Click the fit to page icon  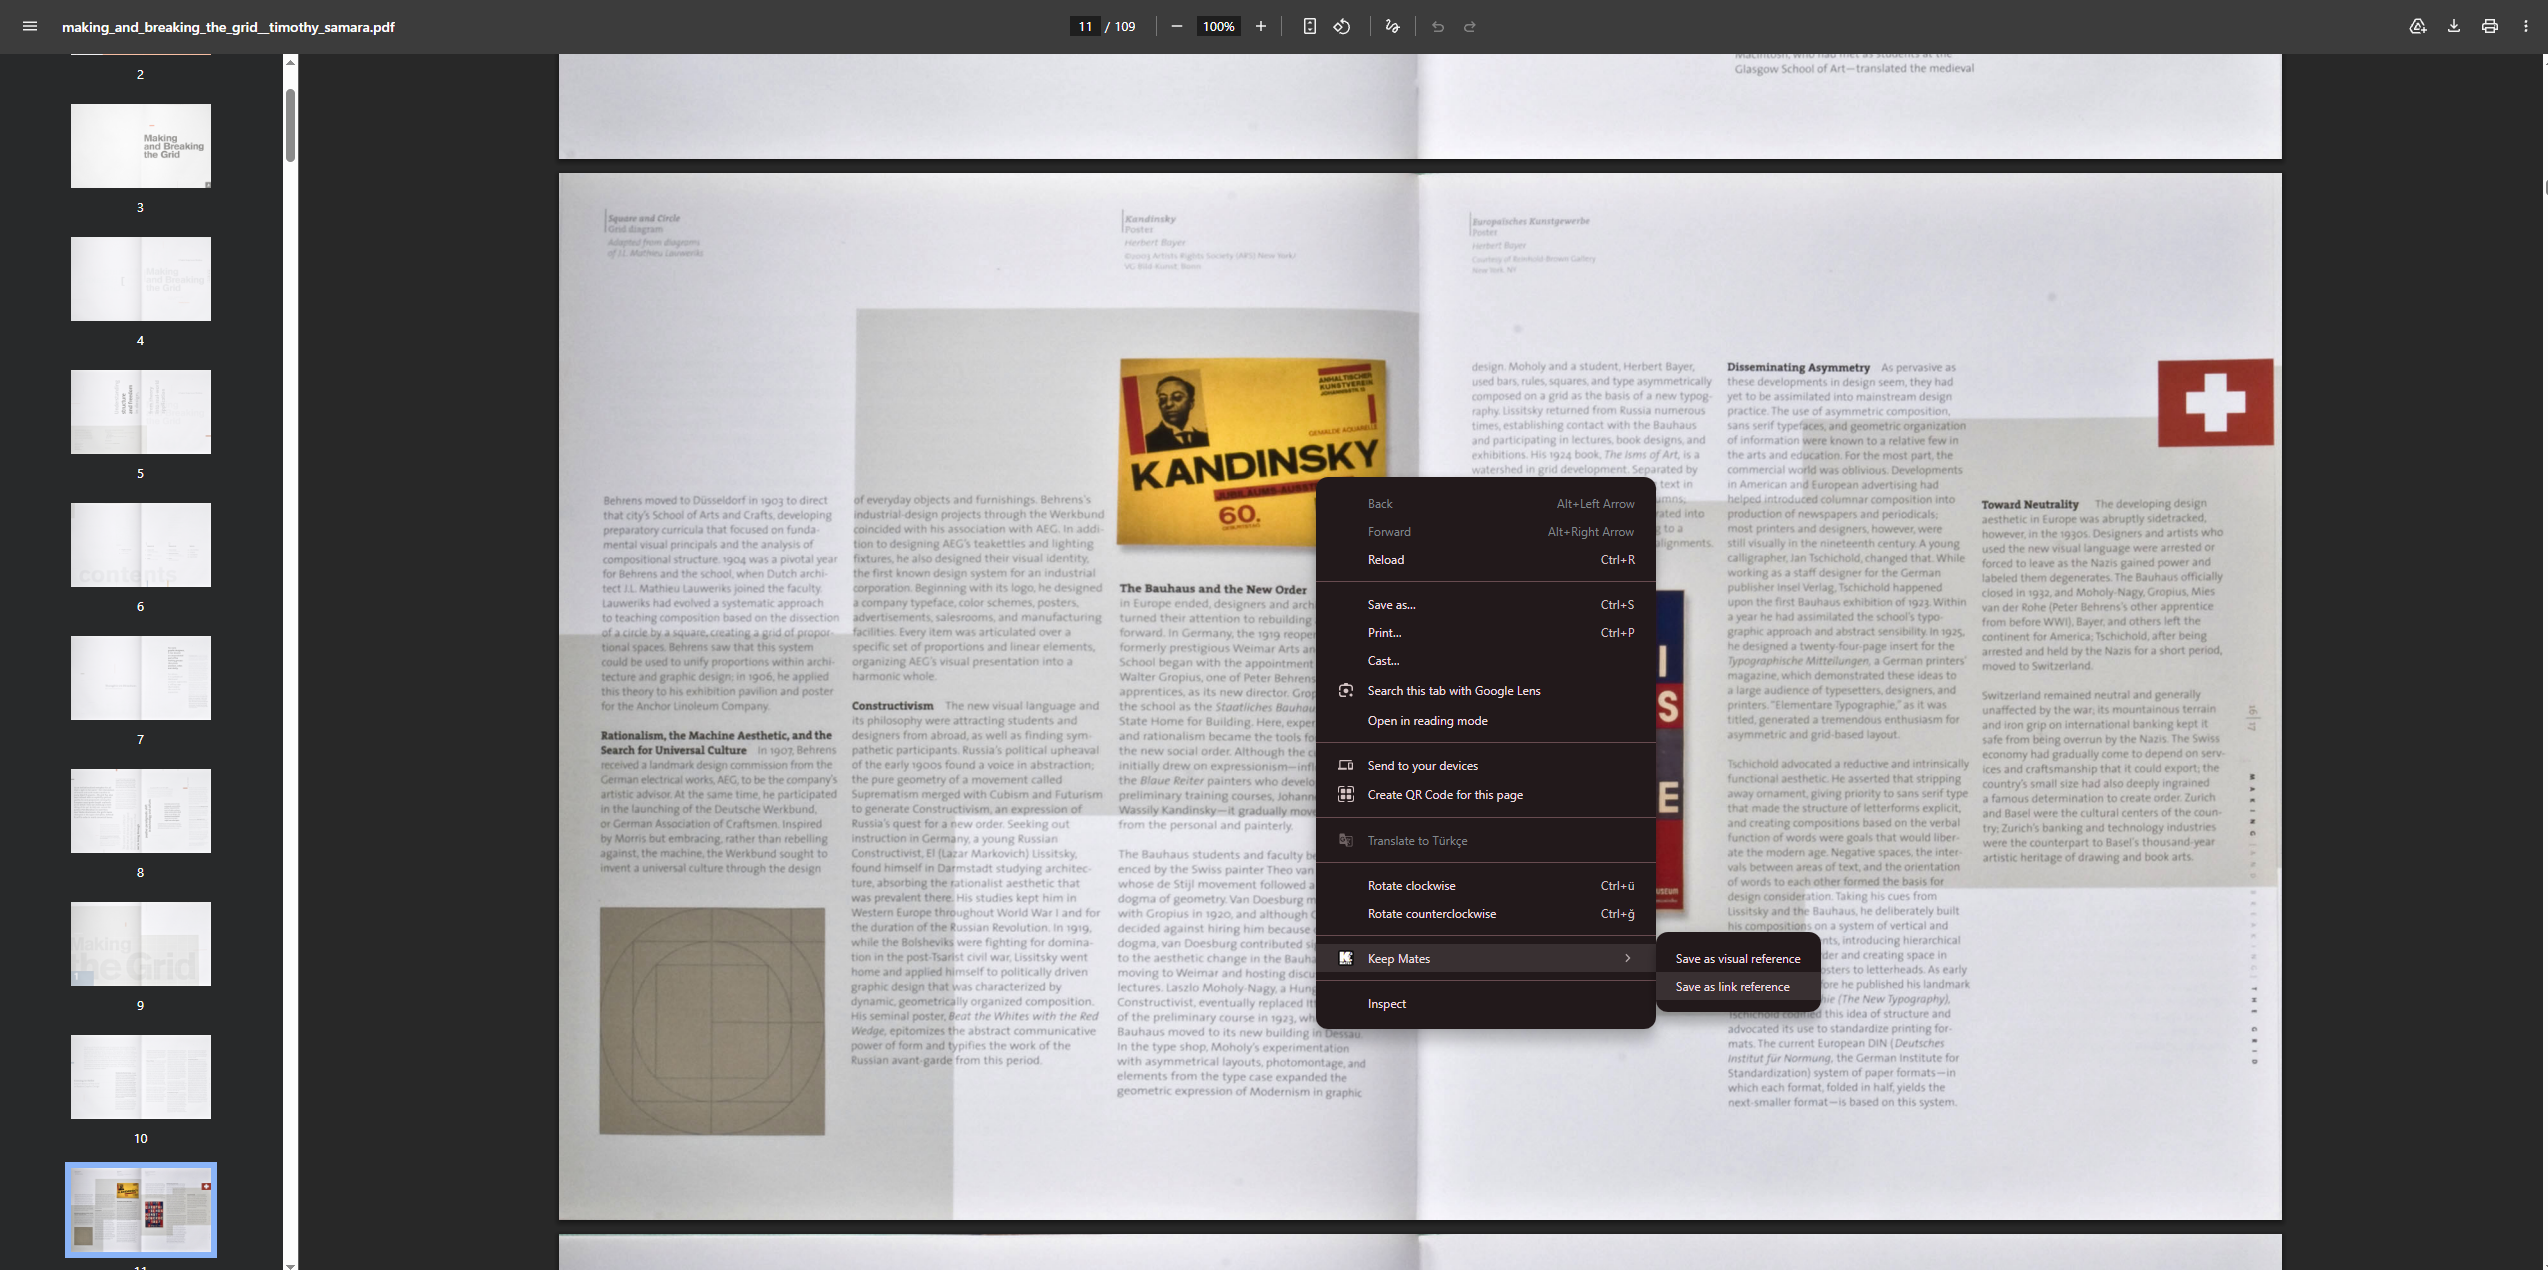(x=1310, y=27)
